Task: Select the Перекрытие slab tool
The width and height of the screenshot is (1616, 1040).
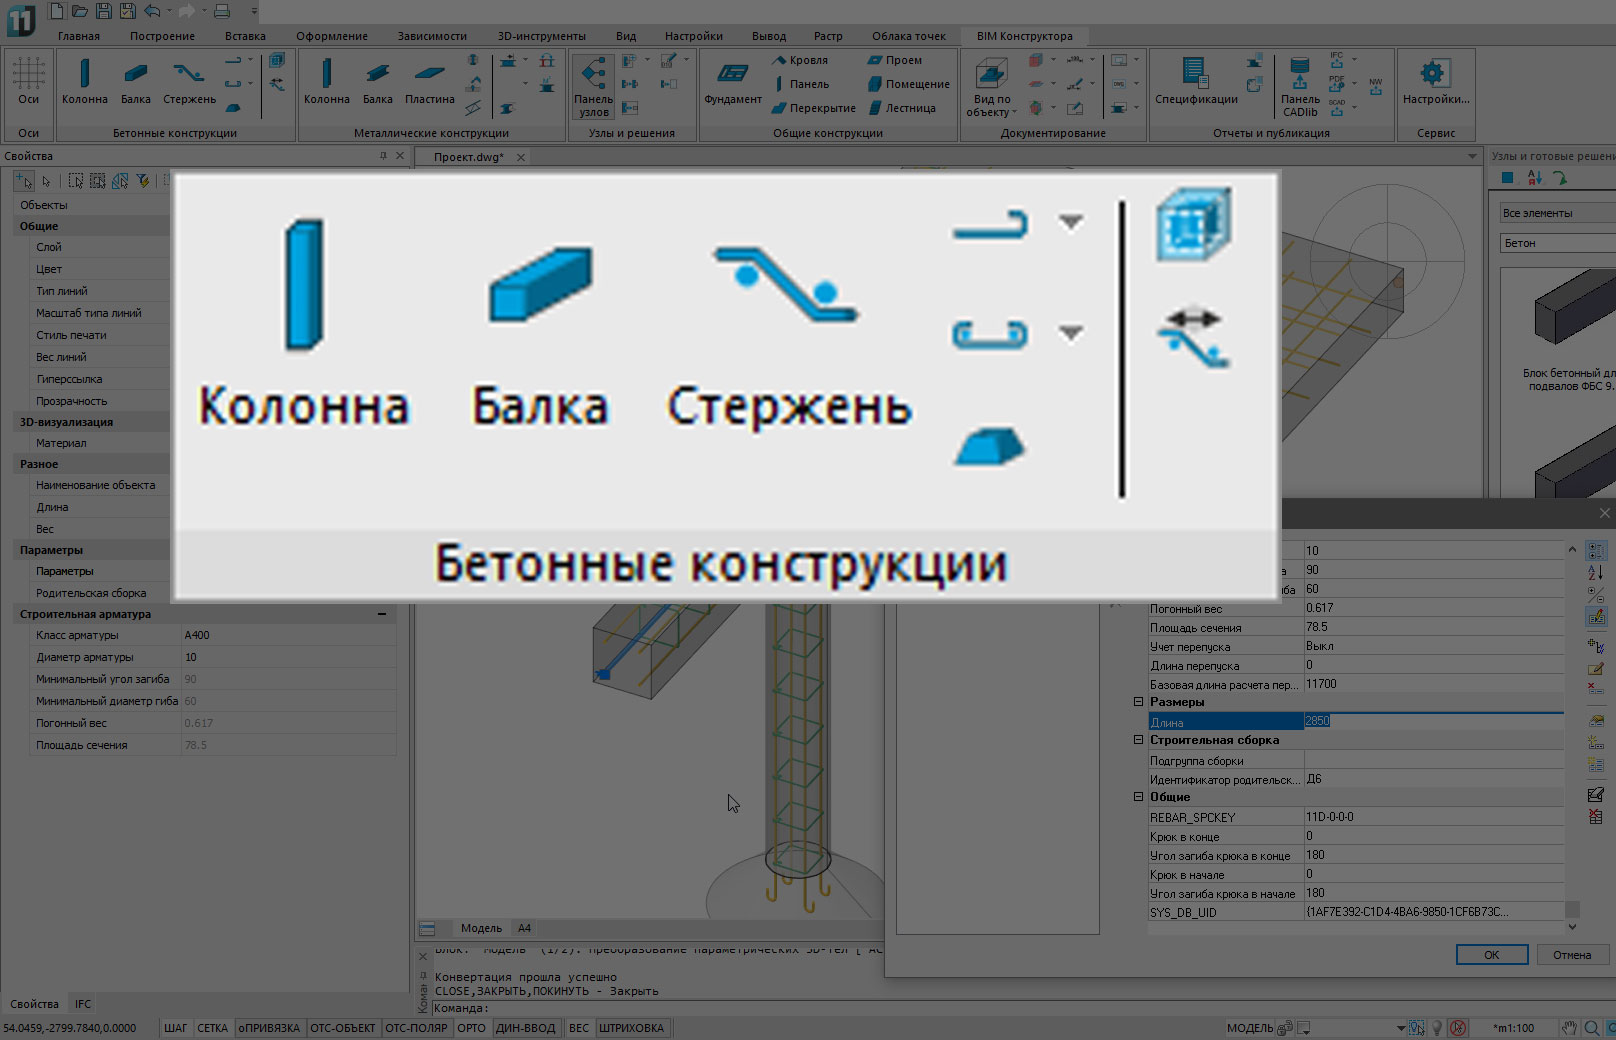Action: 813,108
